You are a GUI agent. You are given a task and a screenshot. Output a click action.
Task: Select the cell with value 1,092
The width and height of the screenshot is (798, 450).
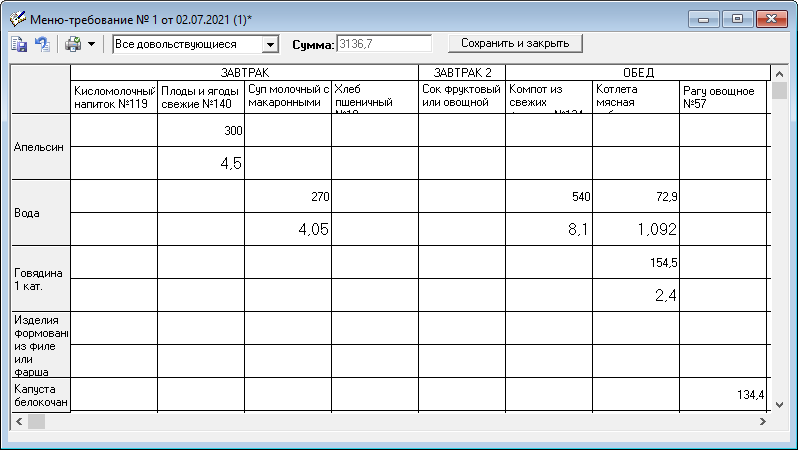pos(636,229)
